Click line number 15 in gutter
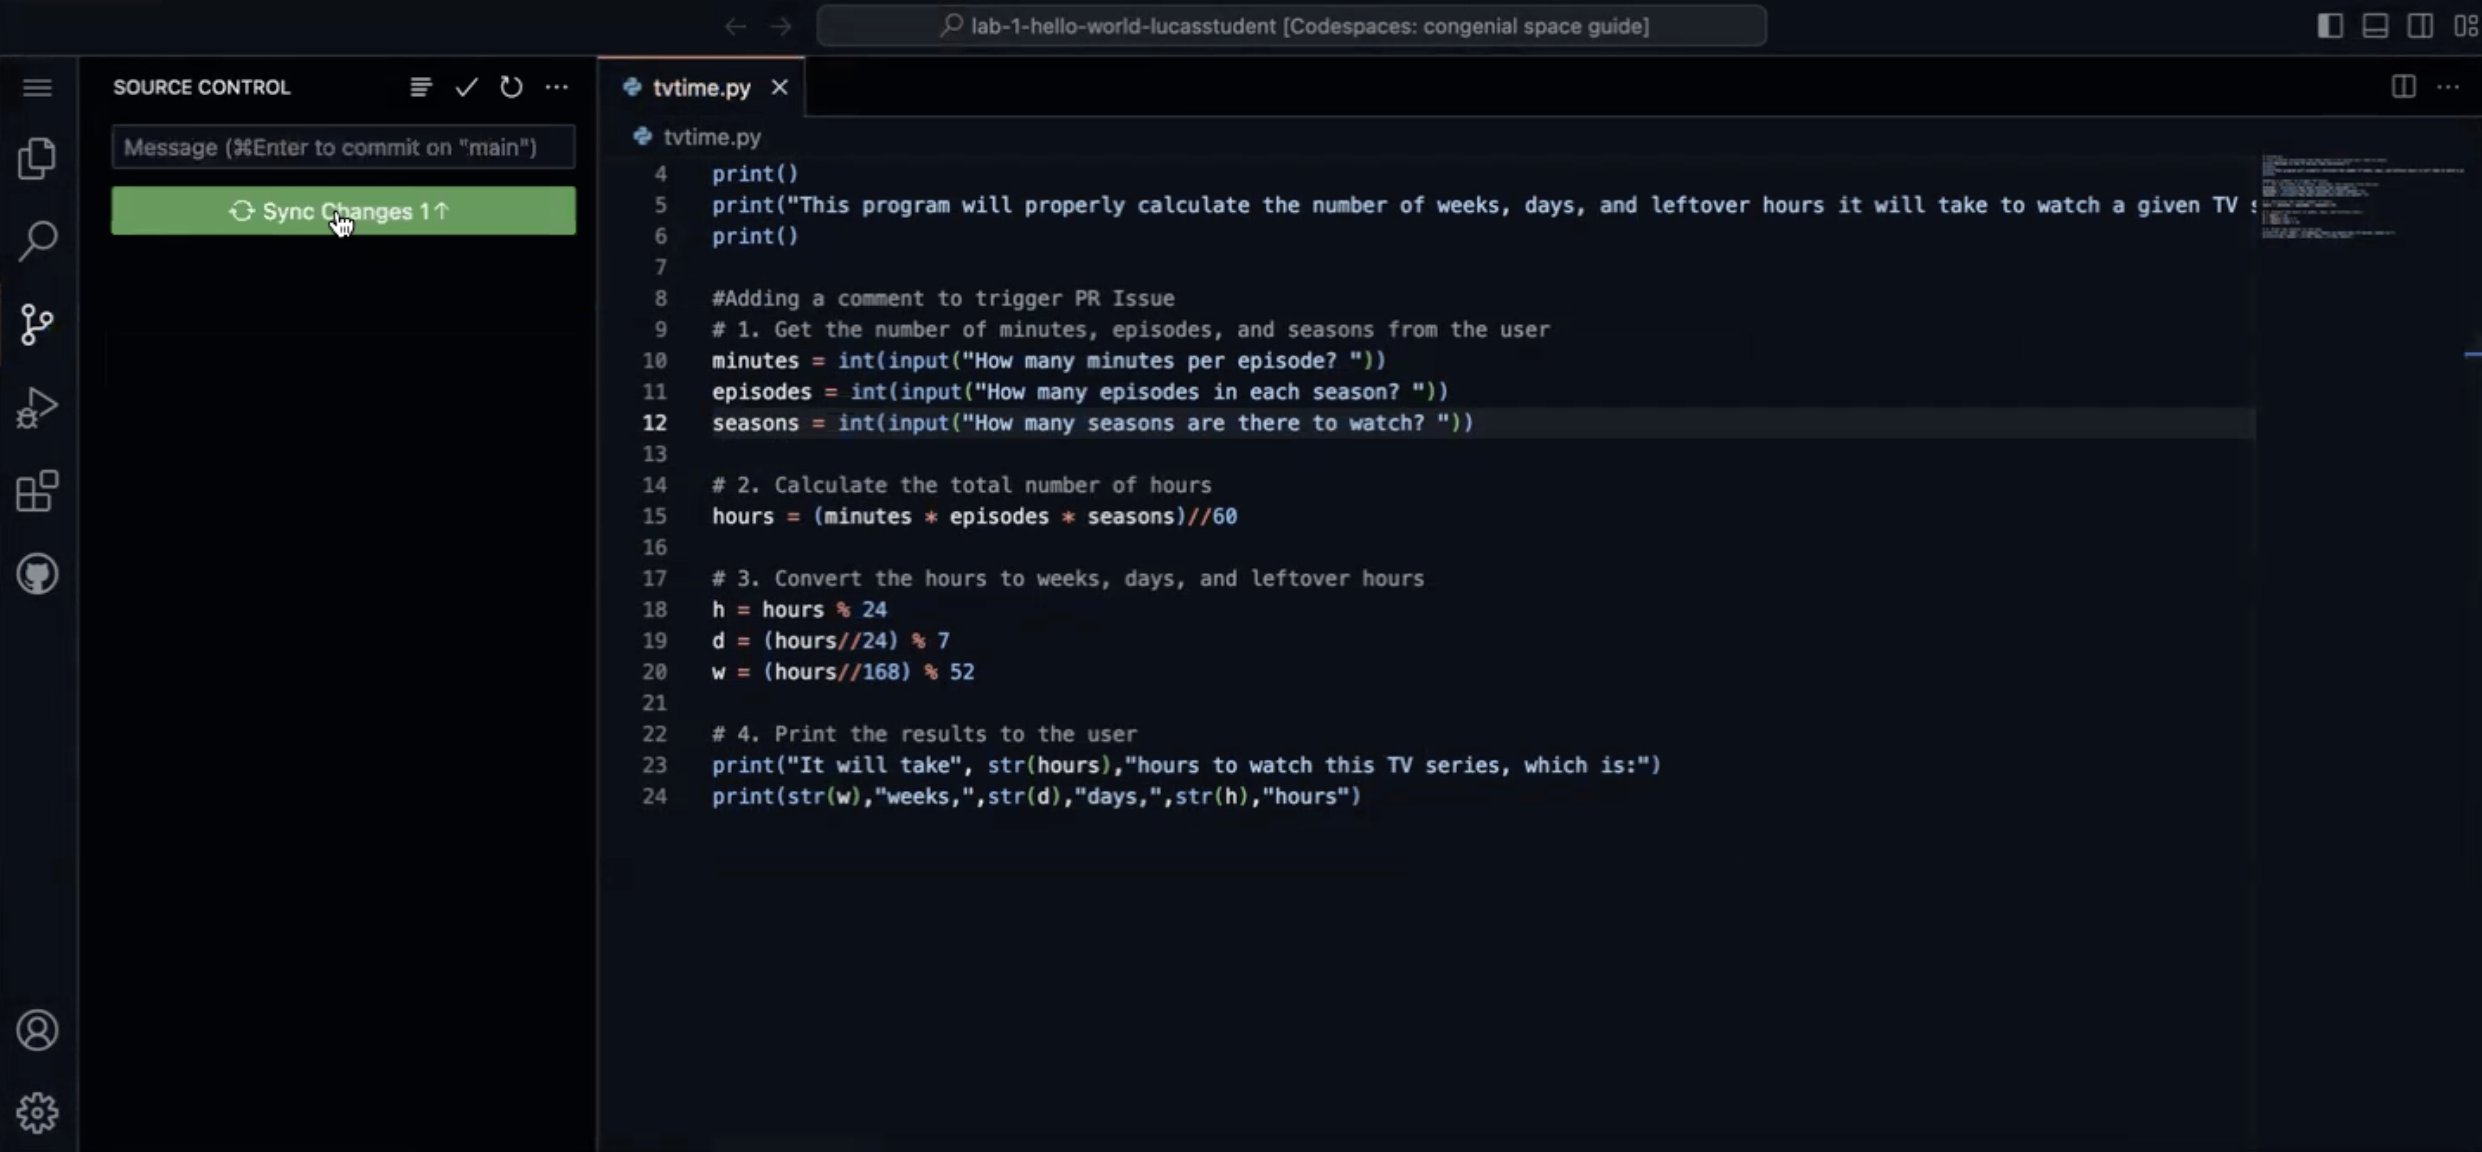This screenshot has height=1152, width=2482. [654, 516]
